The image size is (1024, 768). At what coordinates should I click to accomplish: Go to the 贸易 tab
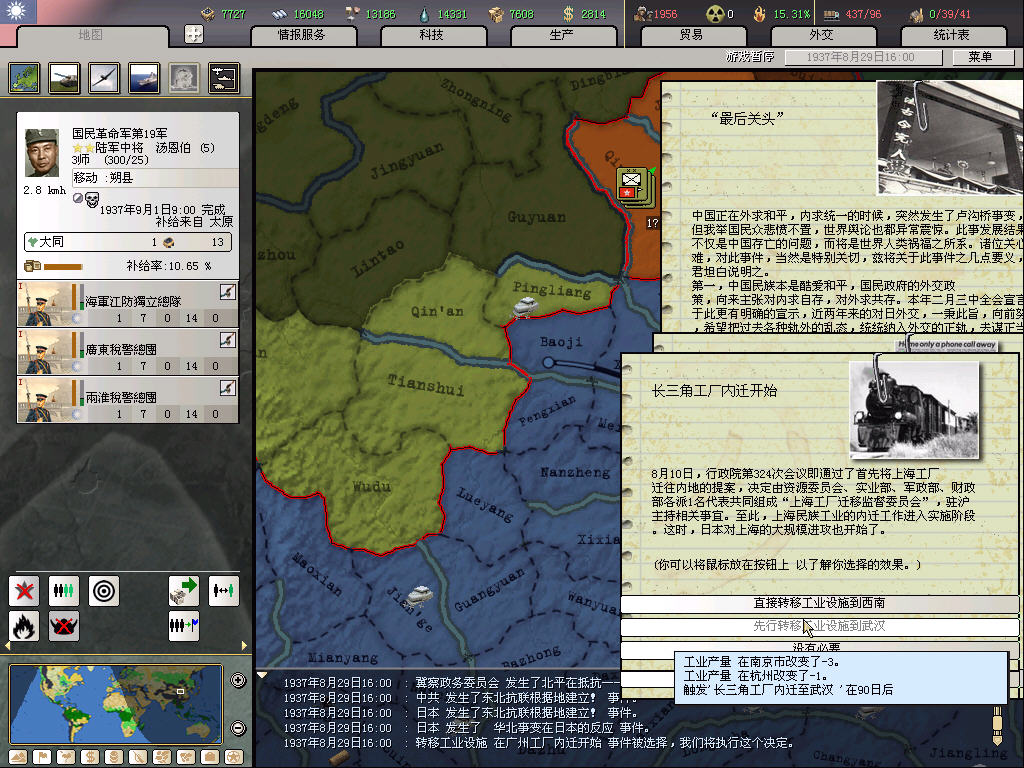[x=692, y=35]
